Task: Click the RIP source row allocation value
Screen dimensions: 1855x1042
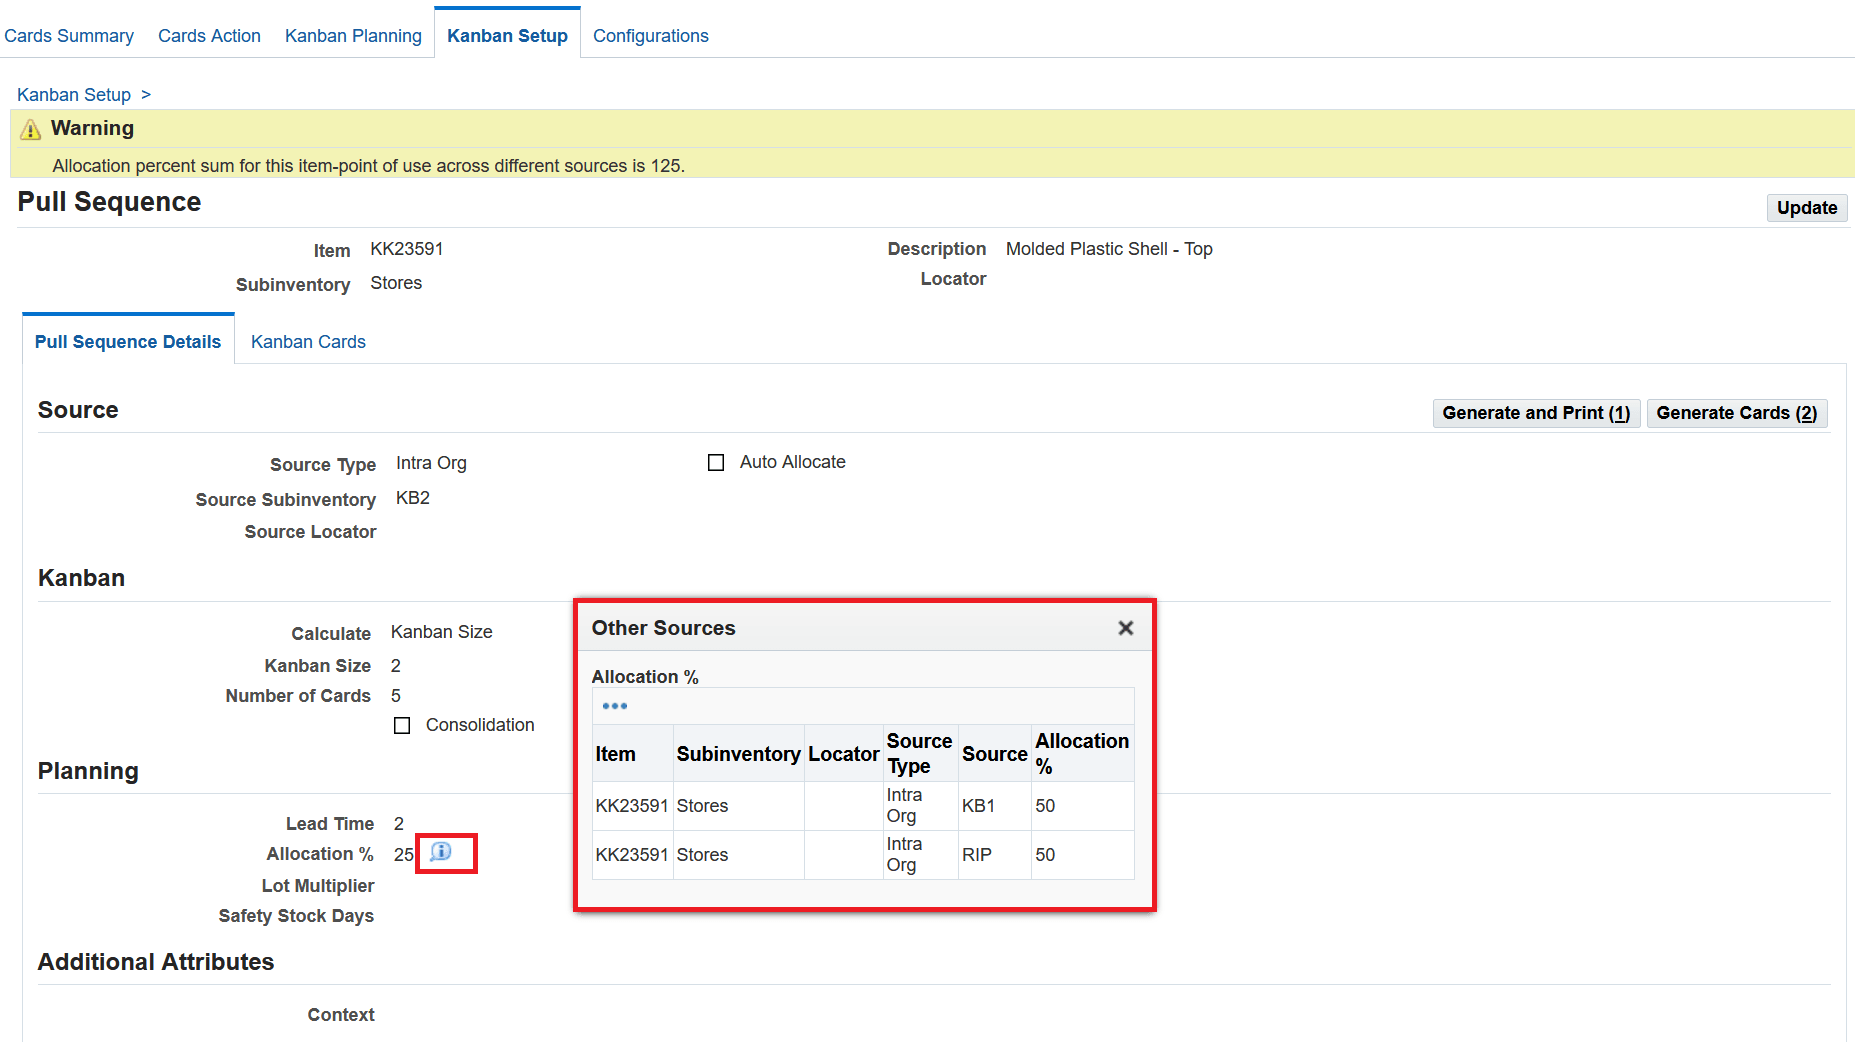Action: coord(1046,855)
